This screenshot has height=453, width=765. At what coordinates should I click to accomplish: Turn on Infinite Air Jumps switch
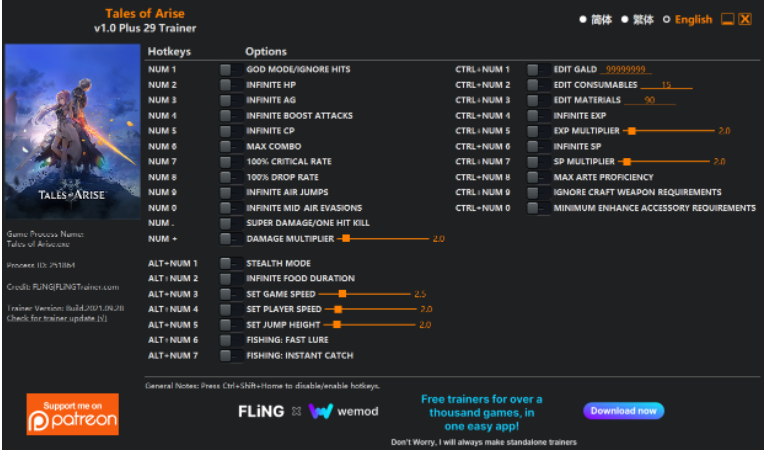coord(231,193)
